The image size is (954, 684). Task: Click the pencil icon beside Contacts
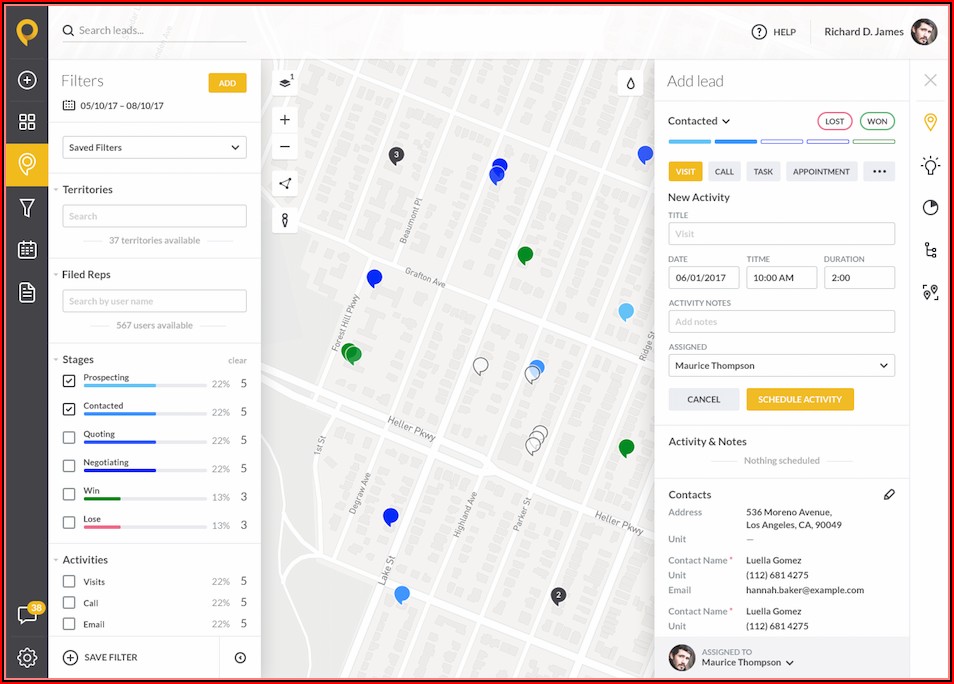889,494
